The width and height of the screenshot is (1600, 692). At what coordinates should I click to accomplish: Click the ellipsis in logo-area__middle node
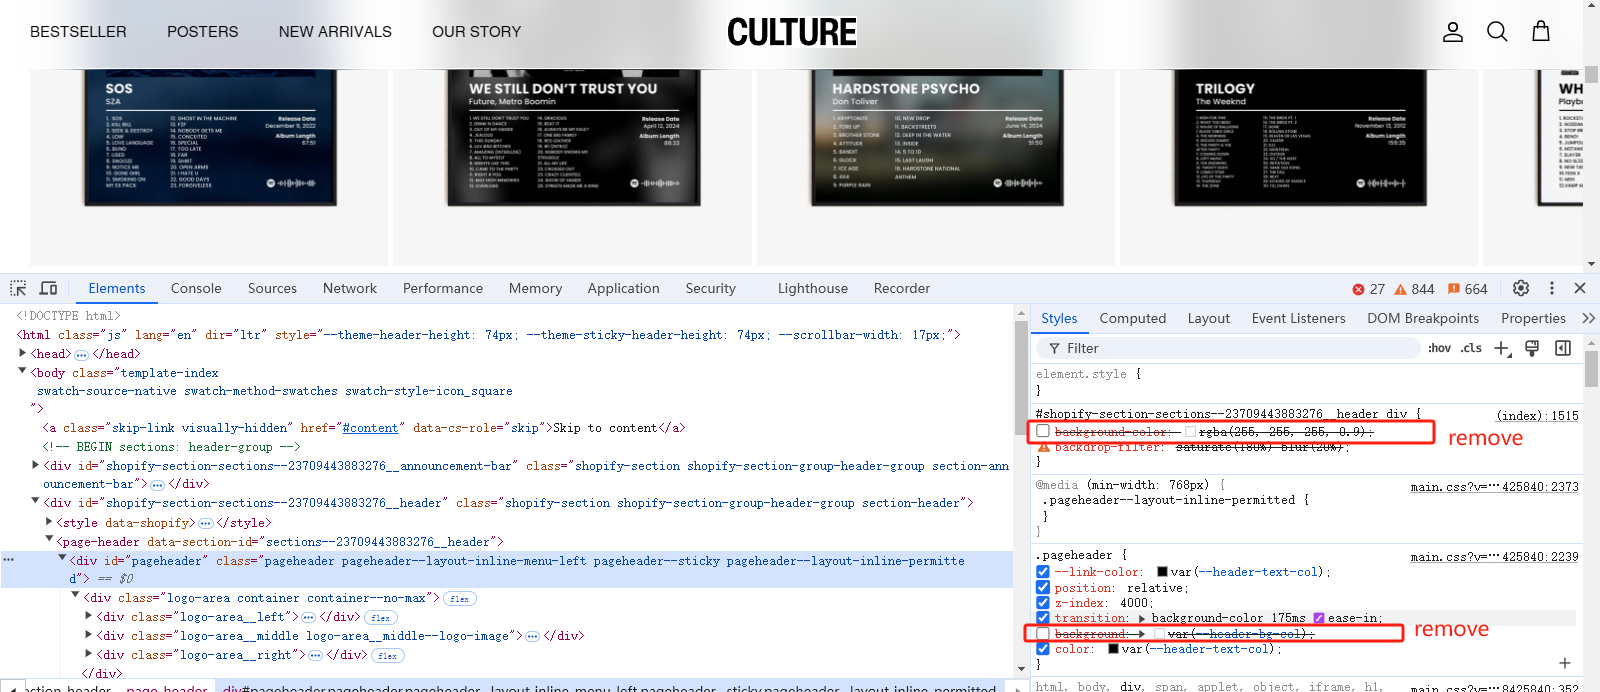click(x=532, y=636)
